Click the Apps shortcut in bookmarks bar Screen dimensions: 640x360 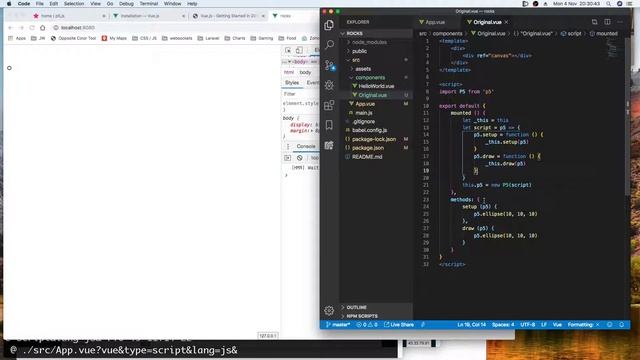(17, 38)
